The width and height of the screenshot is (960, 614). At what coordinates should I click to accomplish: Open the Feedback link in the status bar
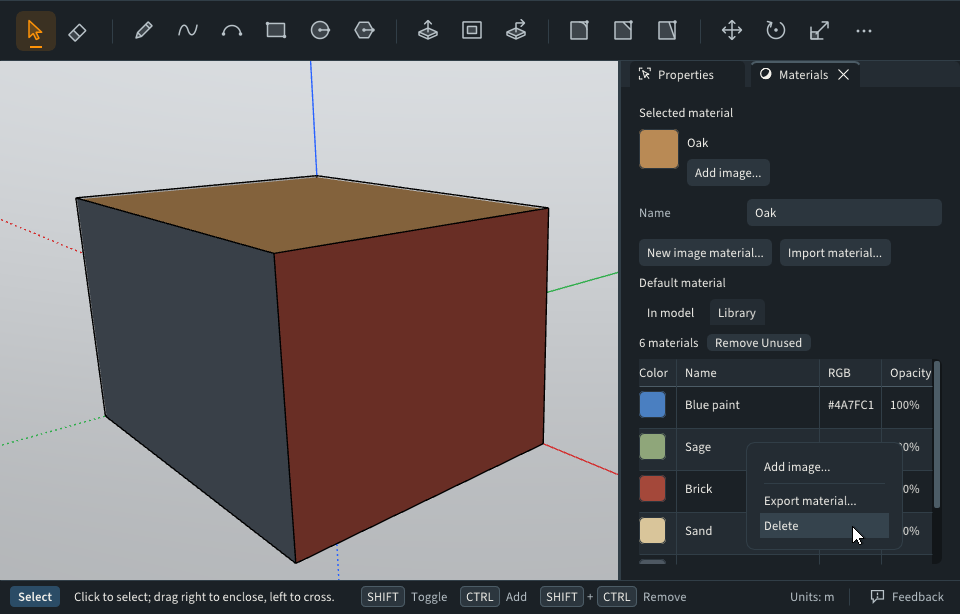pyautogui.click(x=907, y=597)
